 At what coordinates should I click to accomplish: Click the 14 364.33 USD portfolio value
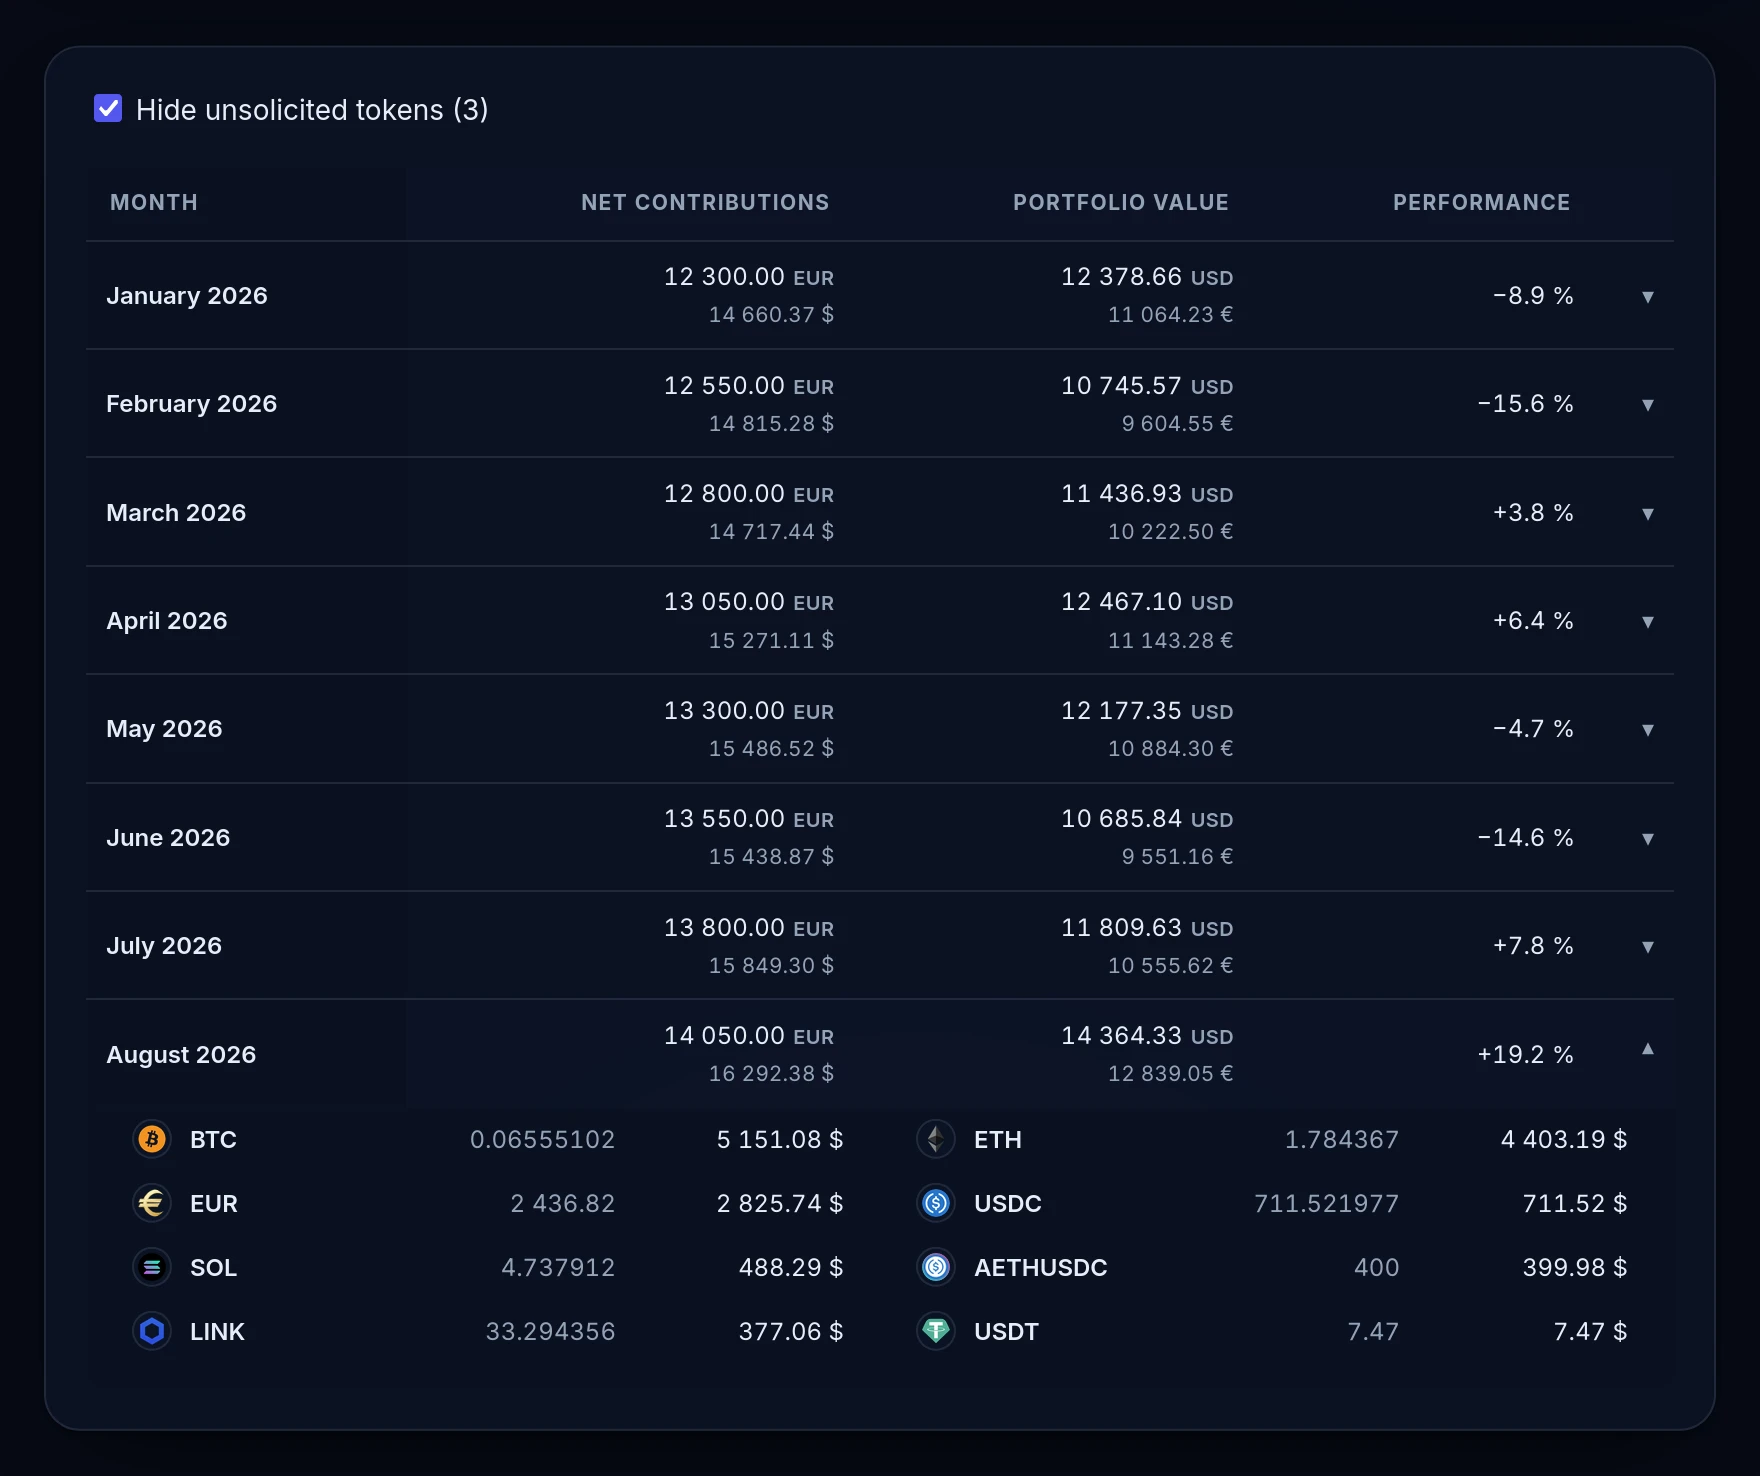pos(1147,1036)
